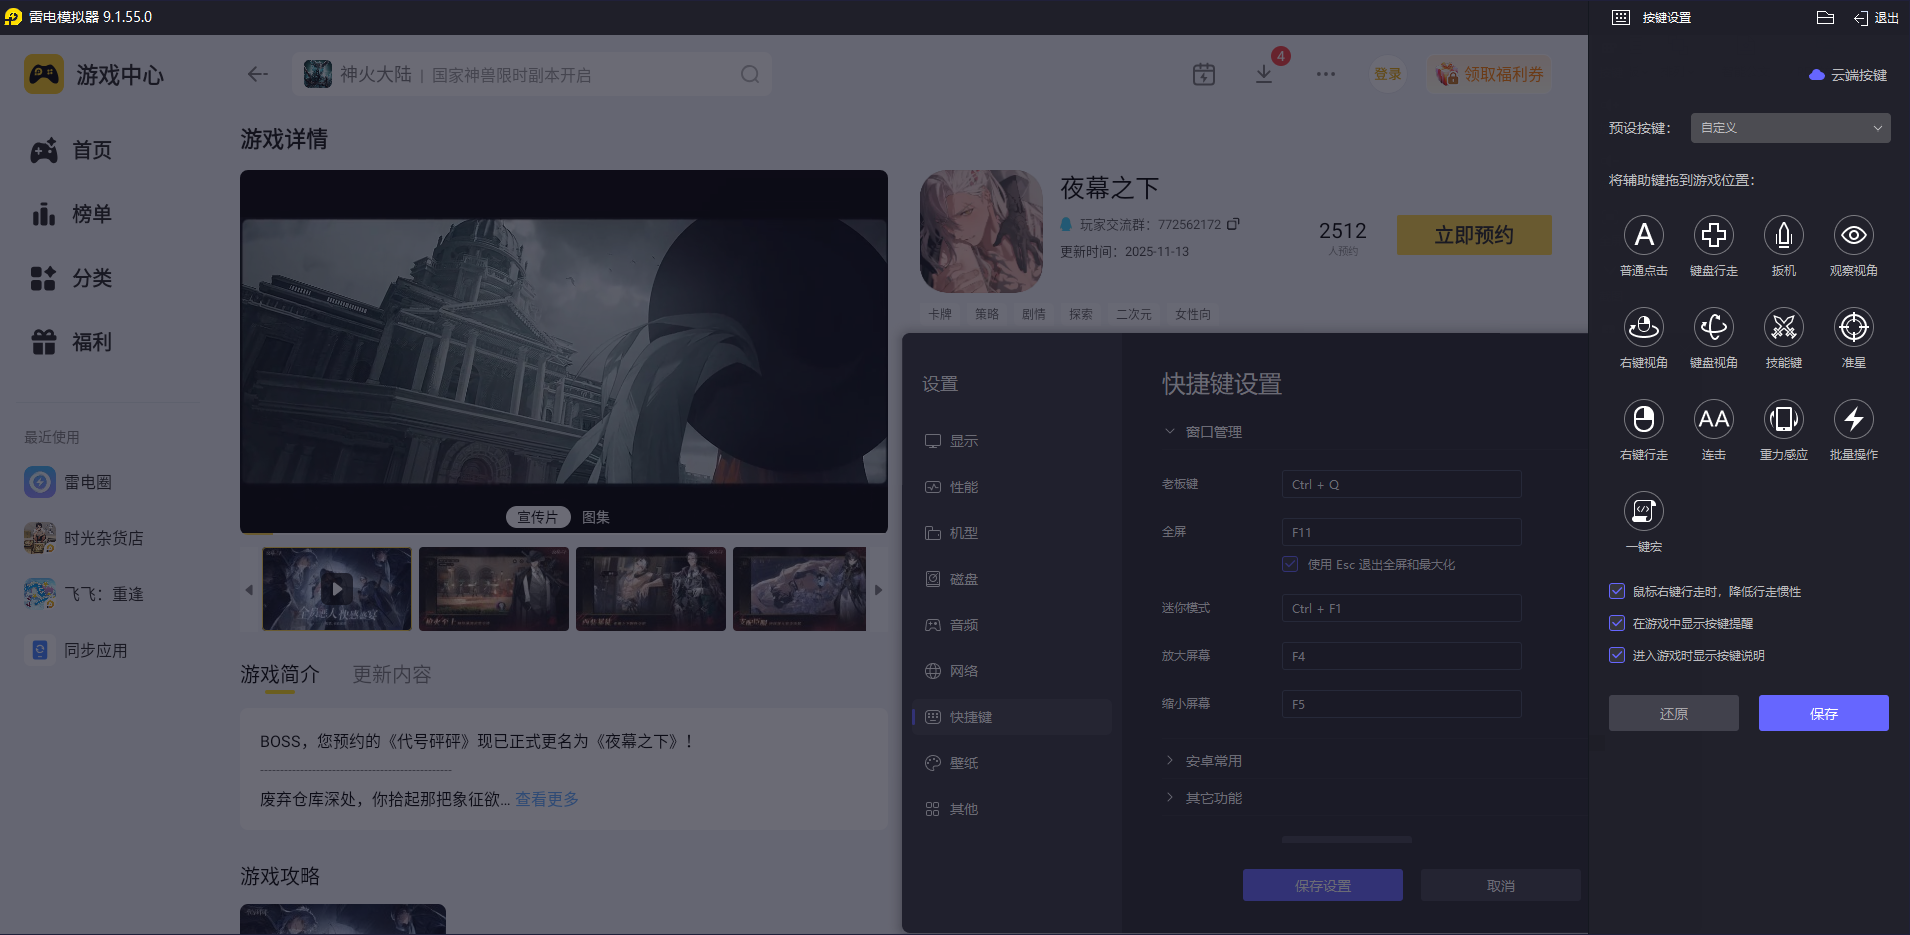Select the 观察视角 view key icon
This screenshot has width=1910, height=935.
point(1853,236)
